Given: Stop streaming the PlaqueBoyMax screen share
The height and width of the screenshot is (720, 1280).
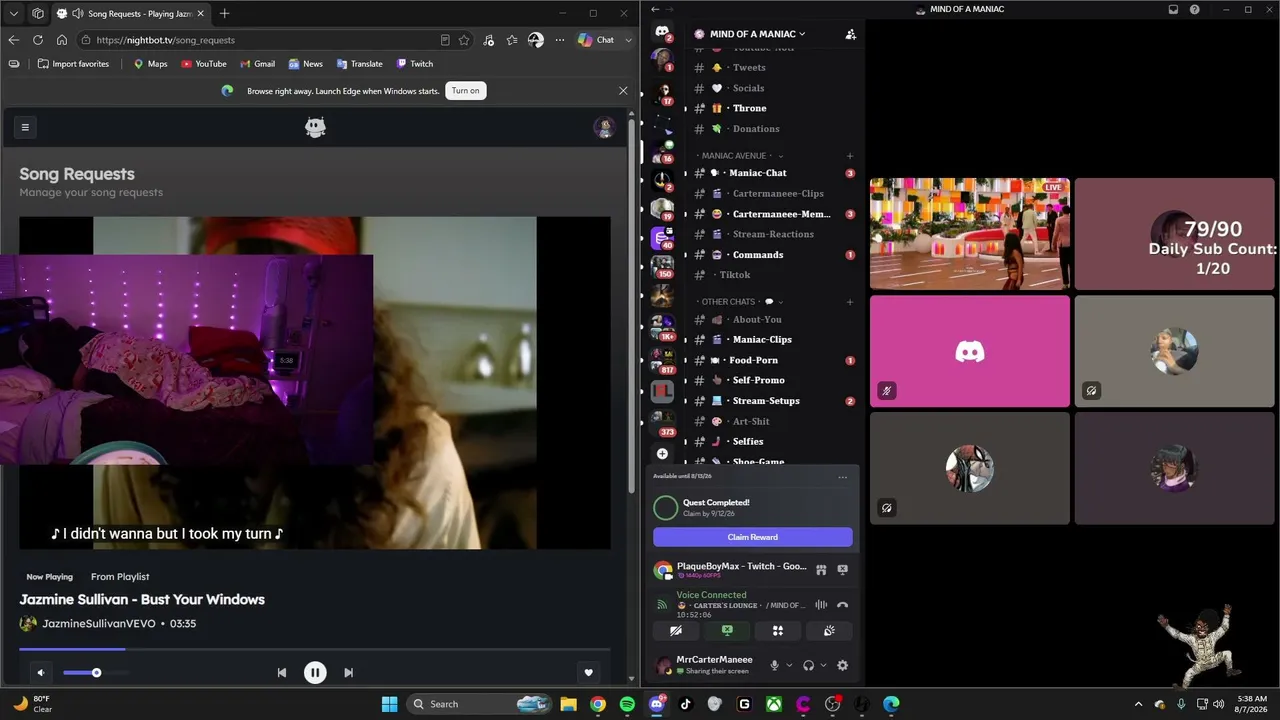Looking at the screenshot, I should 843,570.
